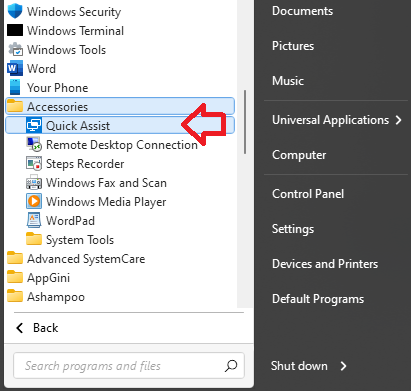411x391 pixels.
Task: Collapse the Accessories folder
Action: coord(120,107)
